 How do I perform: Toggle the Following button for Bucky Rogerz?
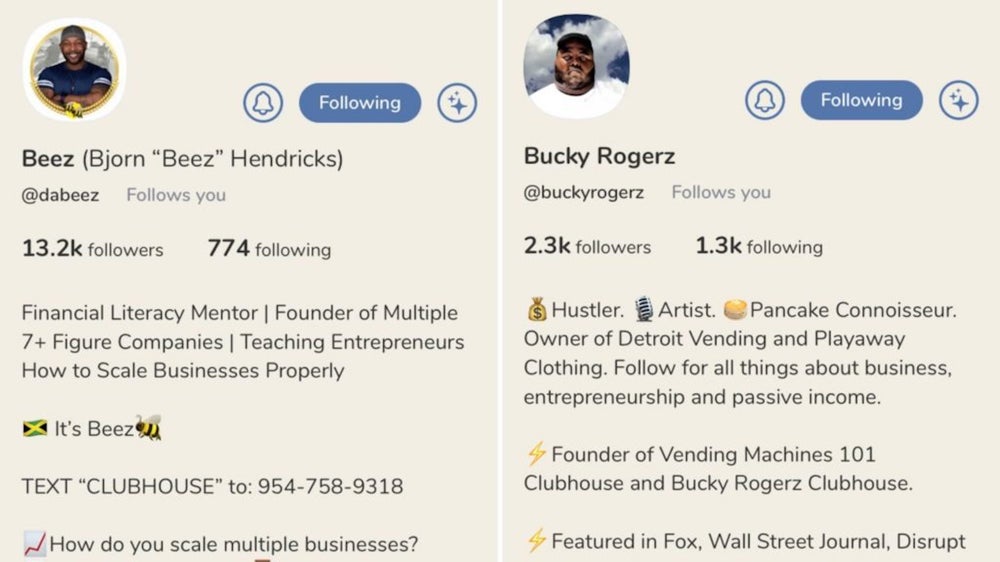pyautogui.click(x=861, y=100)
